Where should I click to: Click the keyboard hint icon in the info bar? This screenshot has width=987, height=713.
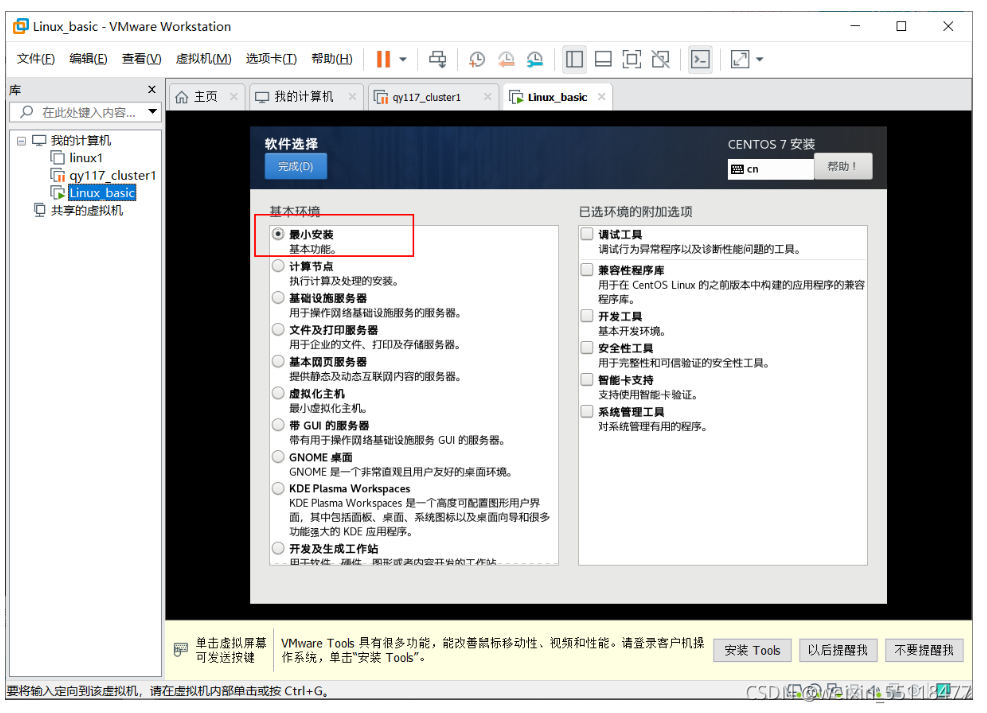[181, 649]
